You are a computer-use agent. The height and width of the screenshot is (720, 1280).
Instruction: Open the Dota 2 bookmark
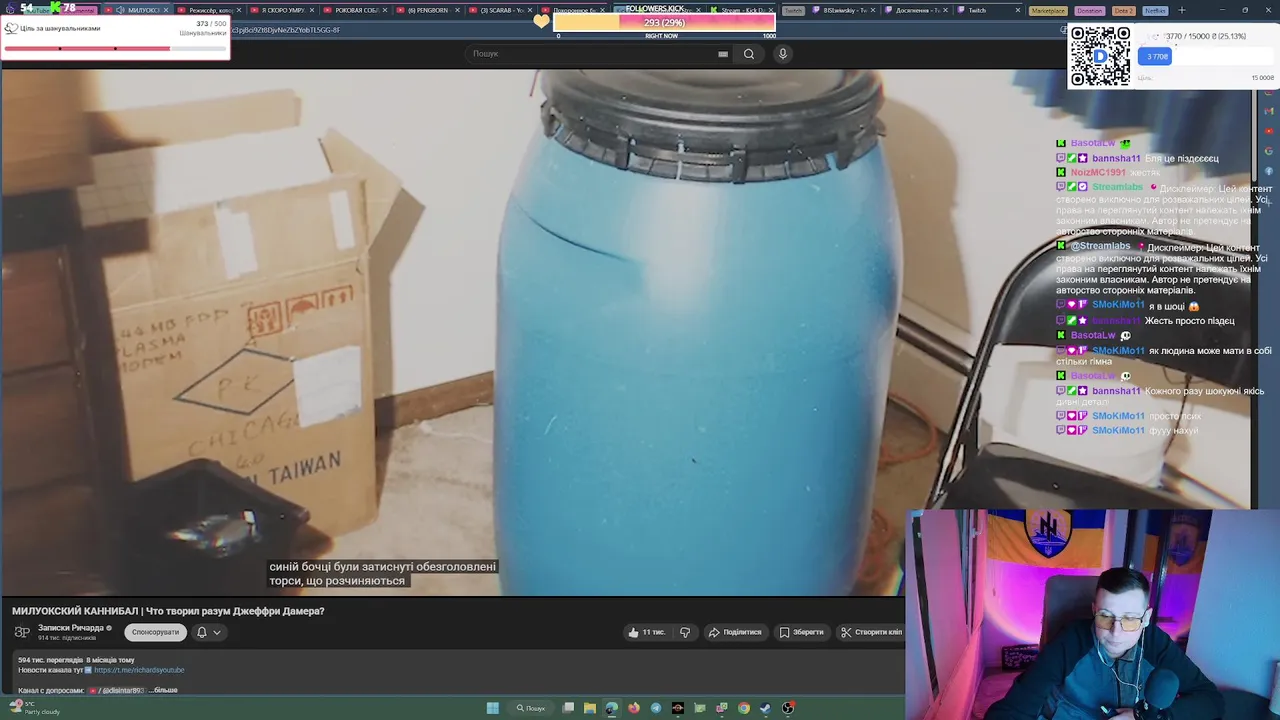pyautogui.click(x=1124, y=10)
